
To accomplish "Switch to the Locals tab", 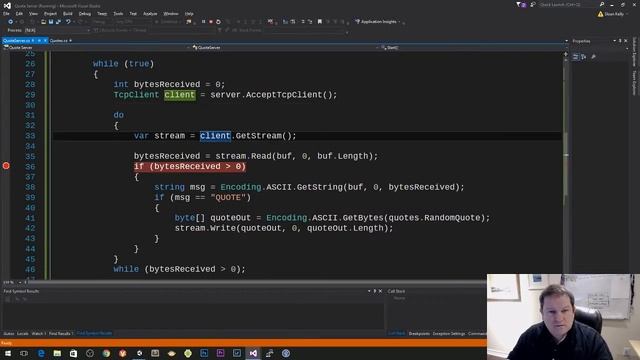I will pyautogui.click(x=23, y=333).
